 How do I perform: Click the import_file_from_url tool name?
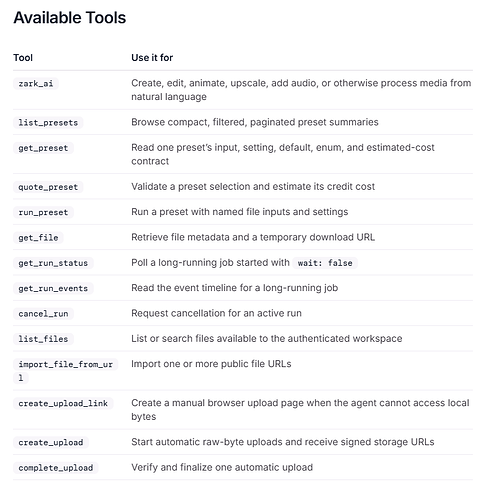click(65, 371)
